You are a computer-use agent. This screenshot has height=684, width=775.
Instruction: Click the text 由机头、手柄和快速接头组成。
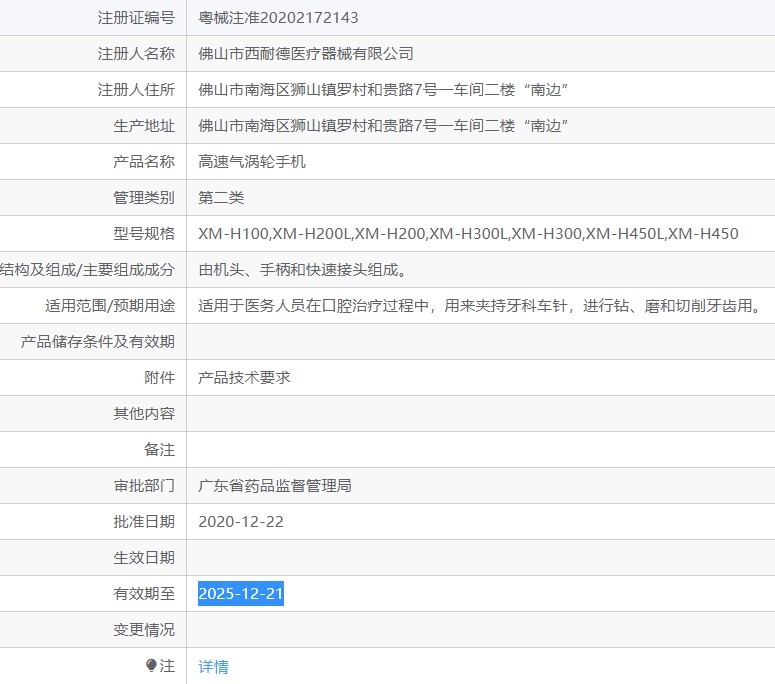[302, 269]
